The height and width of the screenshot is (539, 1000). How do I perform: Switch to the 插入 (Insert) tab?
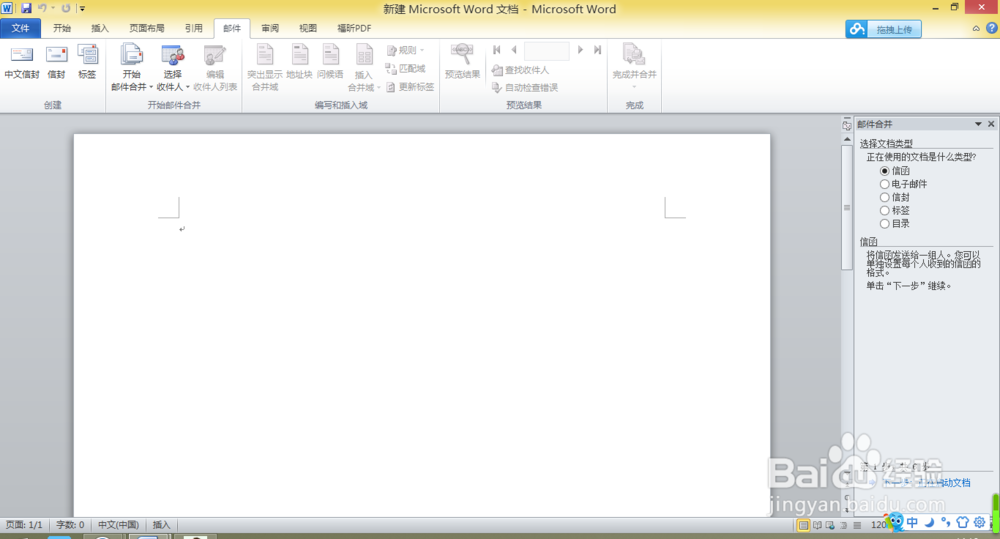tap(100, 28)
